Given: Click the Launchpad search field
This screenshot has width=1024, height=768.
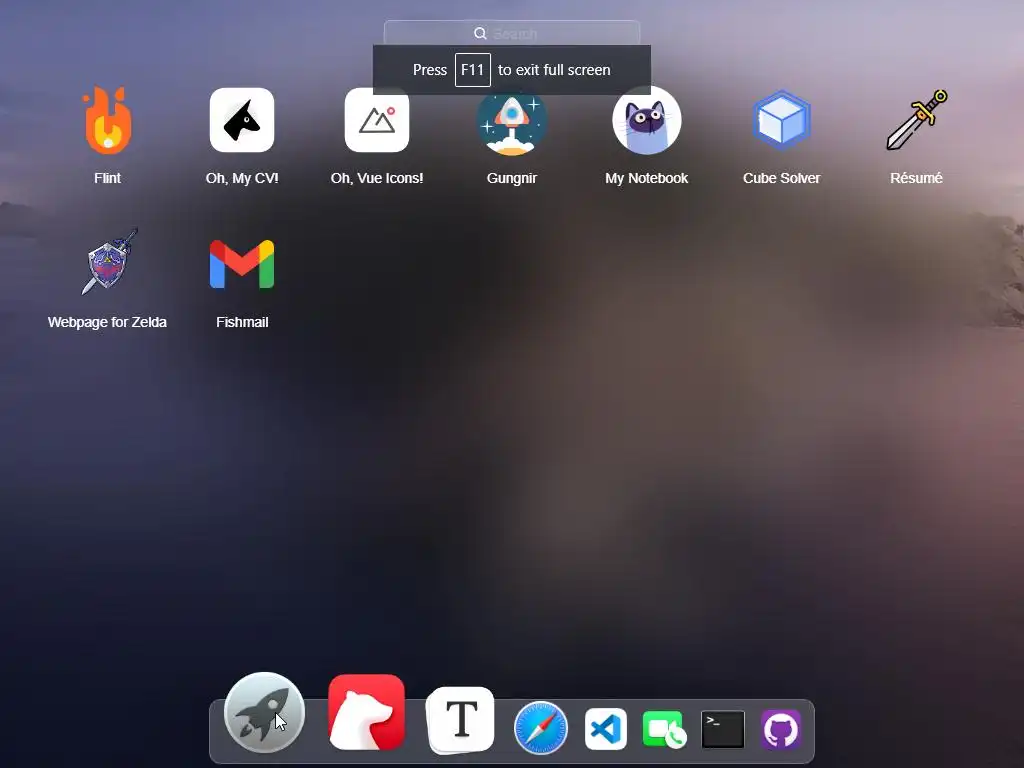Looking at the screenshot, I should point(512,33).
